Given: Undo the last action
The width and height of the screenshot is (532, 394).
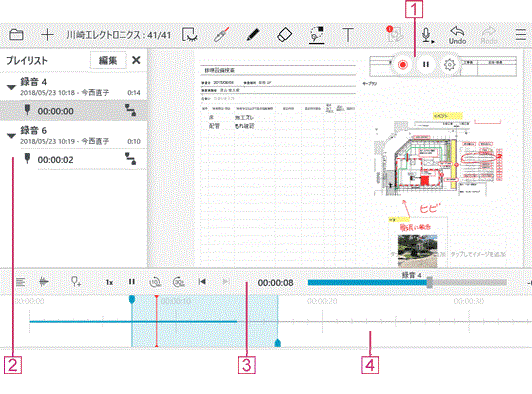Looking at the screenshot, I should pos(457,35).
